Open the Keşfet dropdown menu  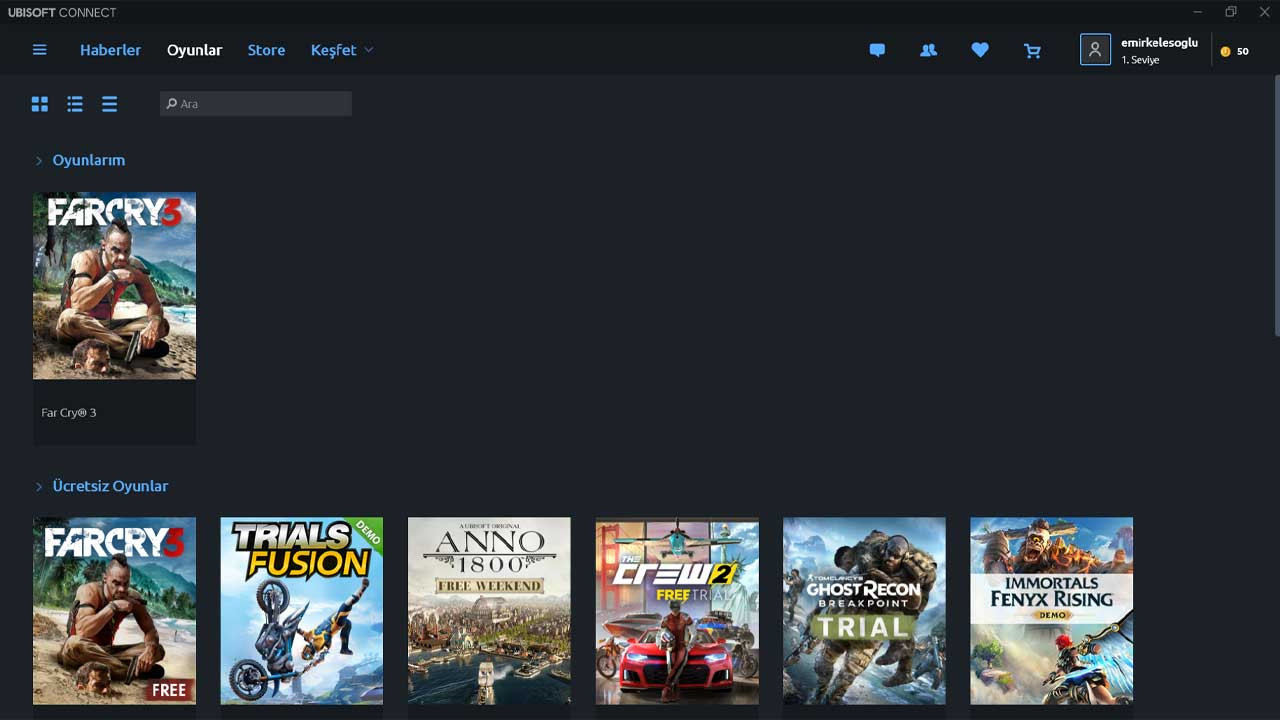[x=341, y=49]
